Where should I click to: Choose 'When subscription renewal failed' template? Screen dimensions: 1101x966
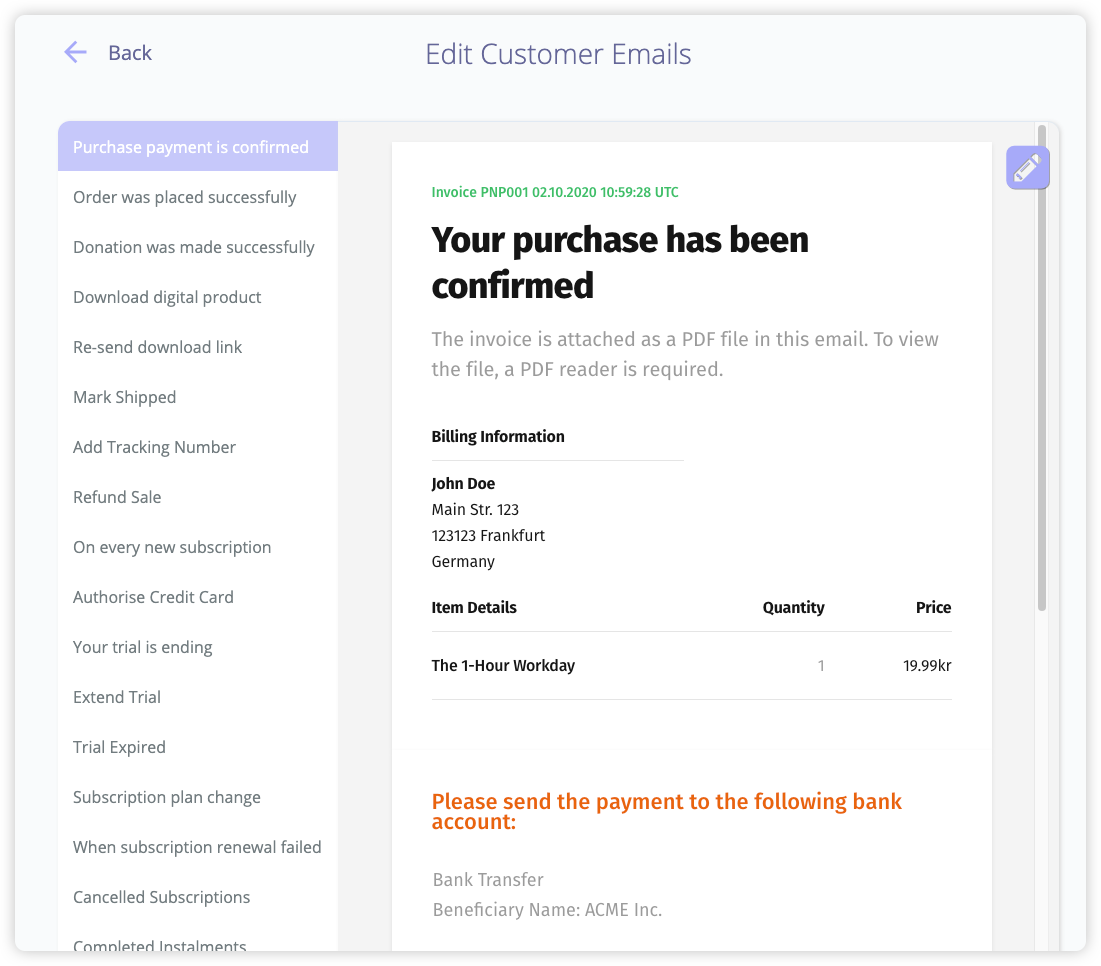pos(197,847)
